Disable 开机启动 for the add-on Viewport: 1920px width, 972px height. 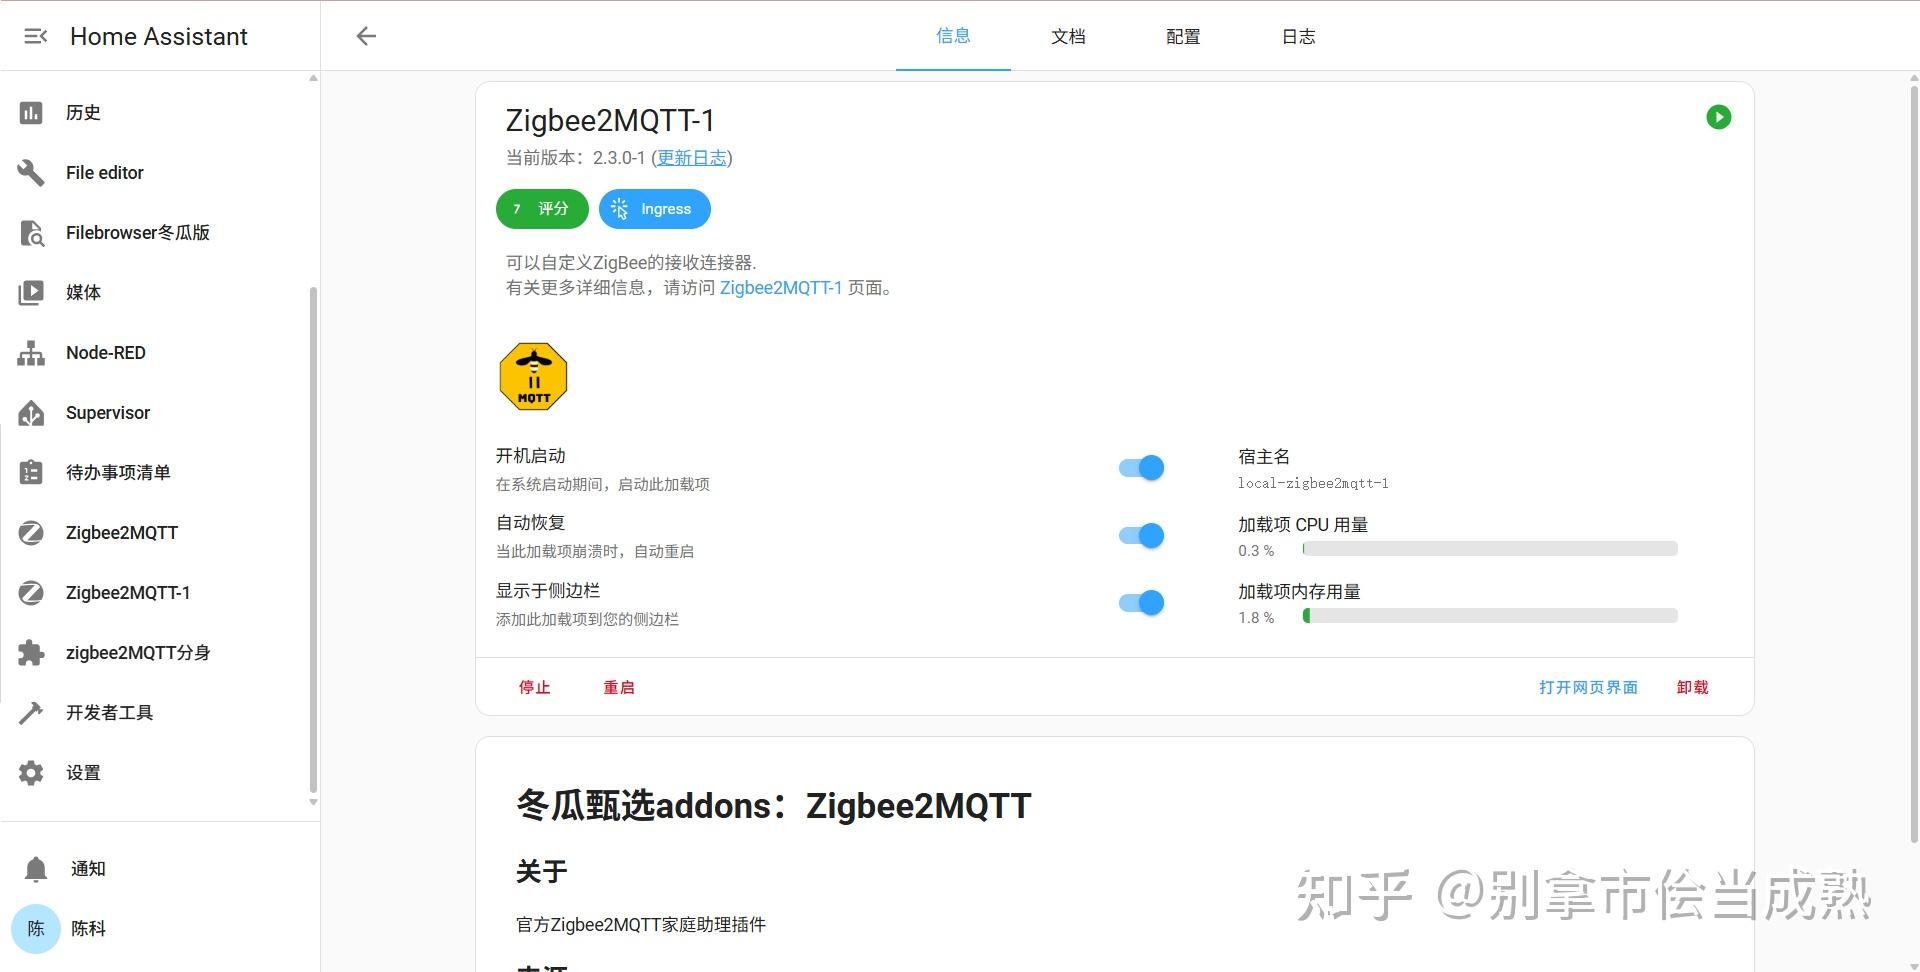(1140, 467)
